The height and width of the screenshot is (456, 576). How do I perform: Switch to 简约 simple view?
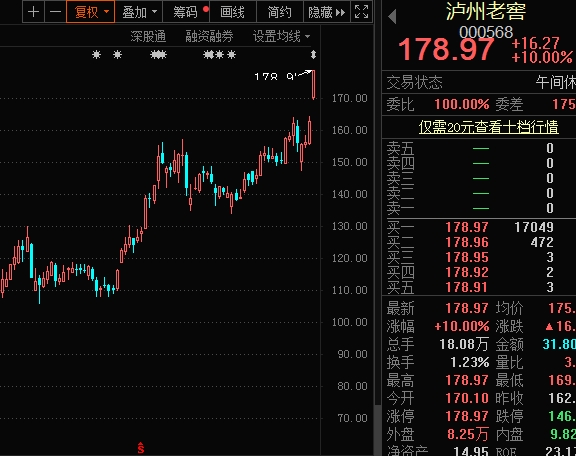280,12
